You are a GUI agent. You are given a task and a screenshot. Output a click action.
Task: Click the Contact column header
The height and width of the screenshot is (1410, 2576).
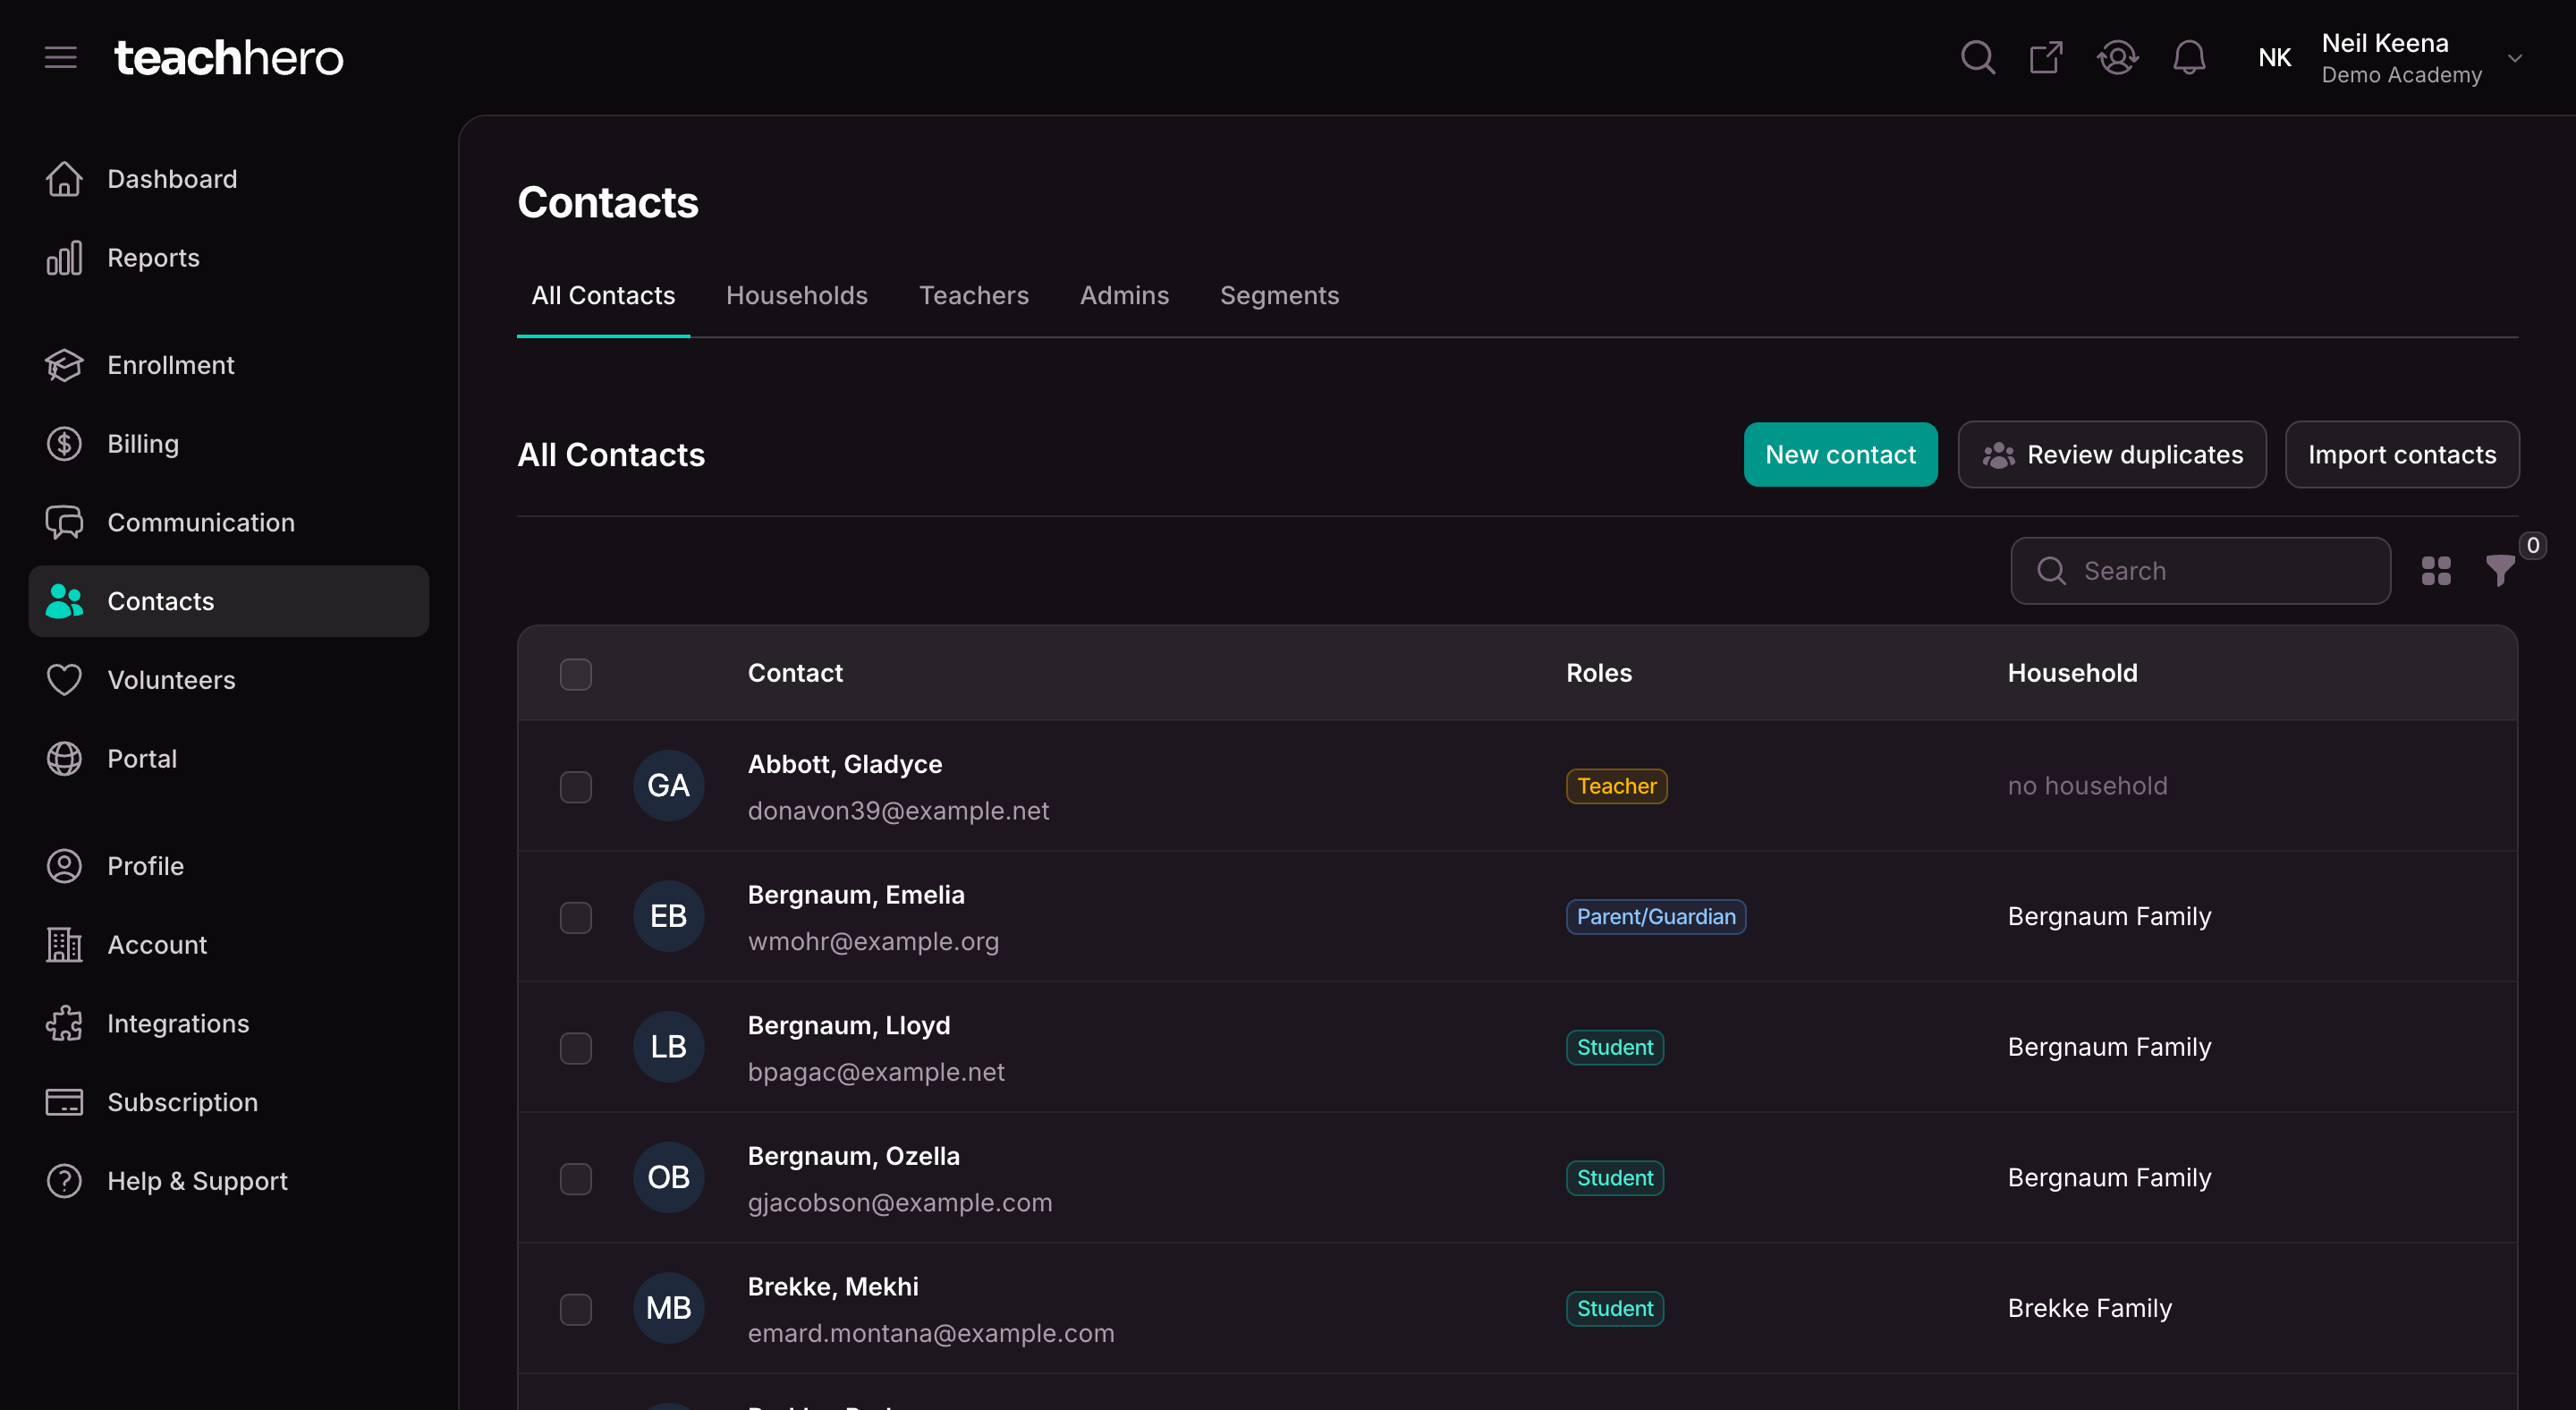795,674
